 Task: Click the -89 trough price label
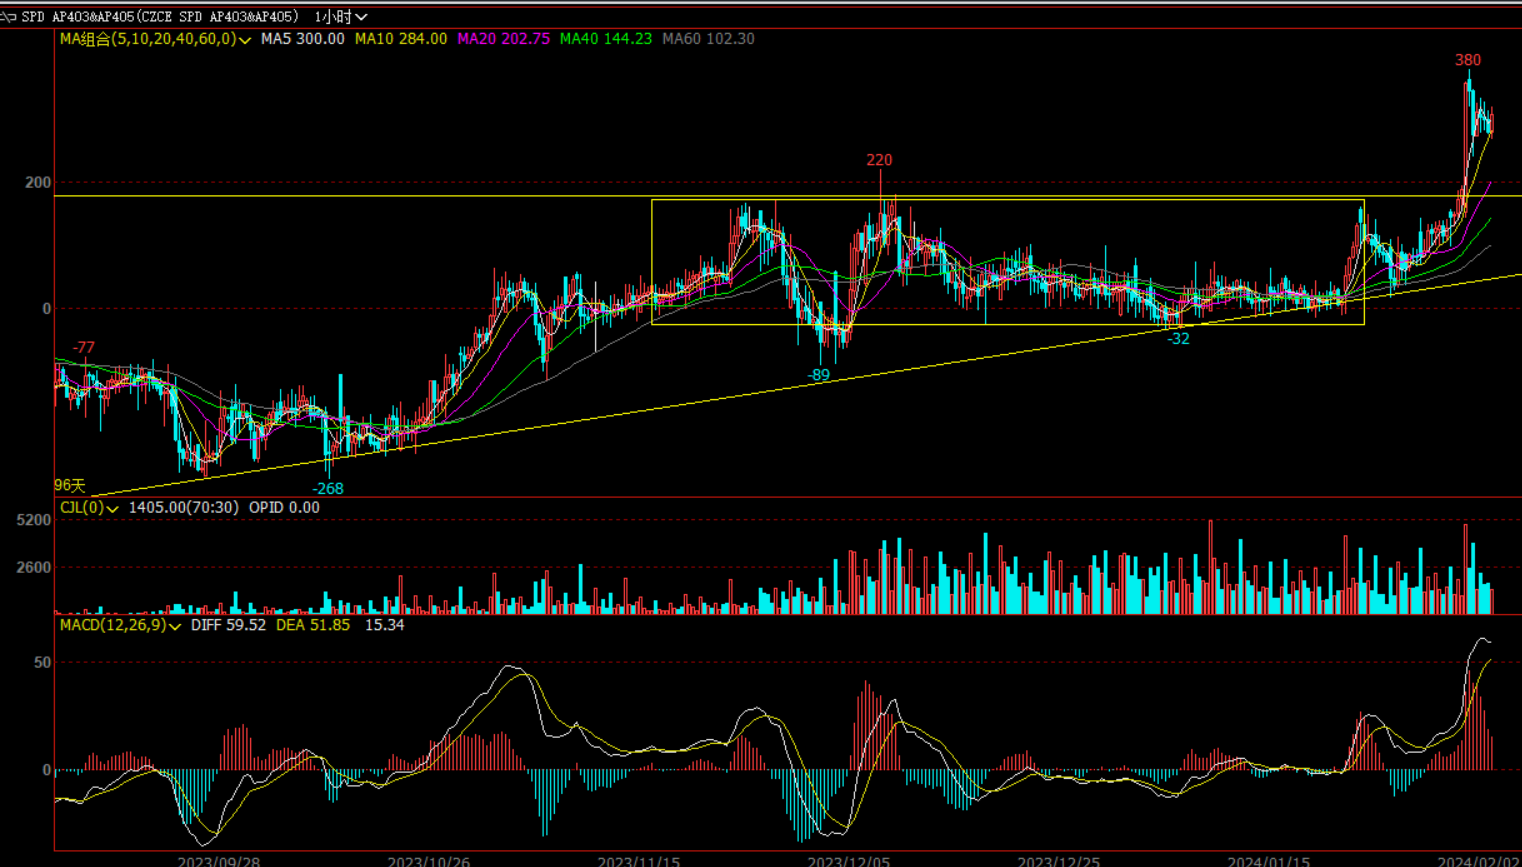(x=819, y=376)
